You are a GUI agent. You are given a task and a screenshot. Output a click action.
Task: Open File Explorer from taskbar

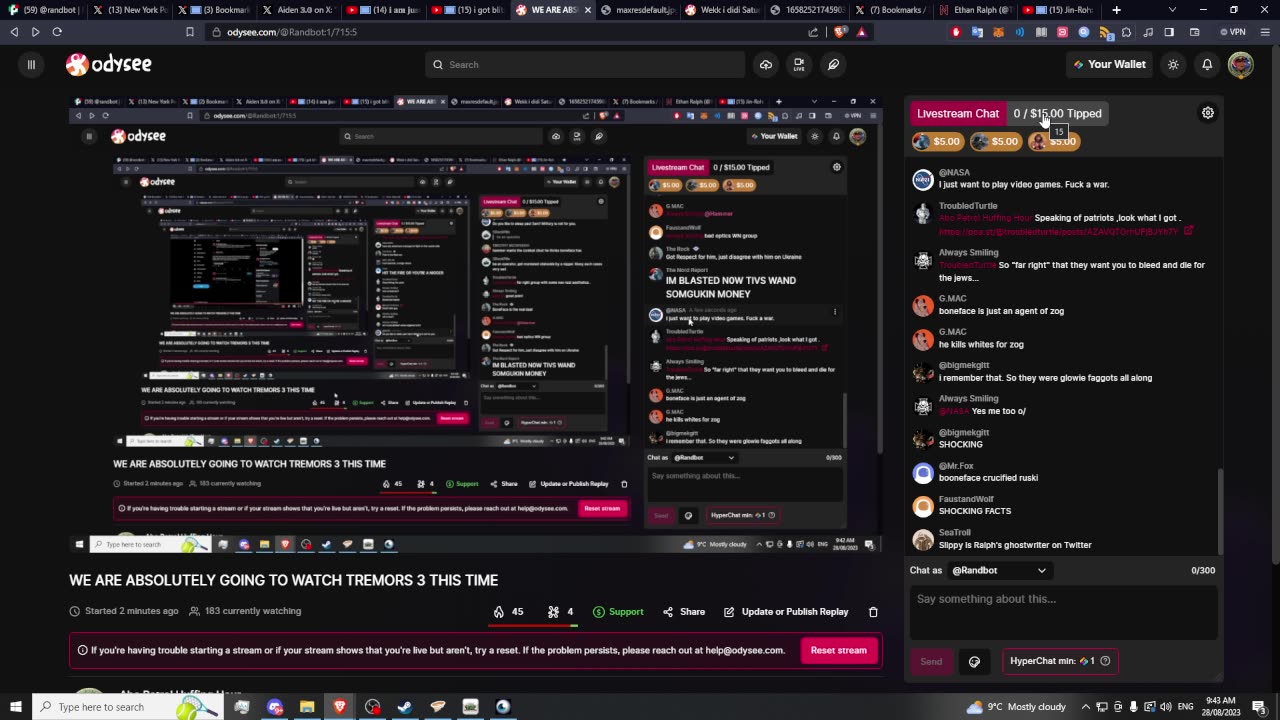coord(307,707)
